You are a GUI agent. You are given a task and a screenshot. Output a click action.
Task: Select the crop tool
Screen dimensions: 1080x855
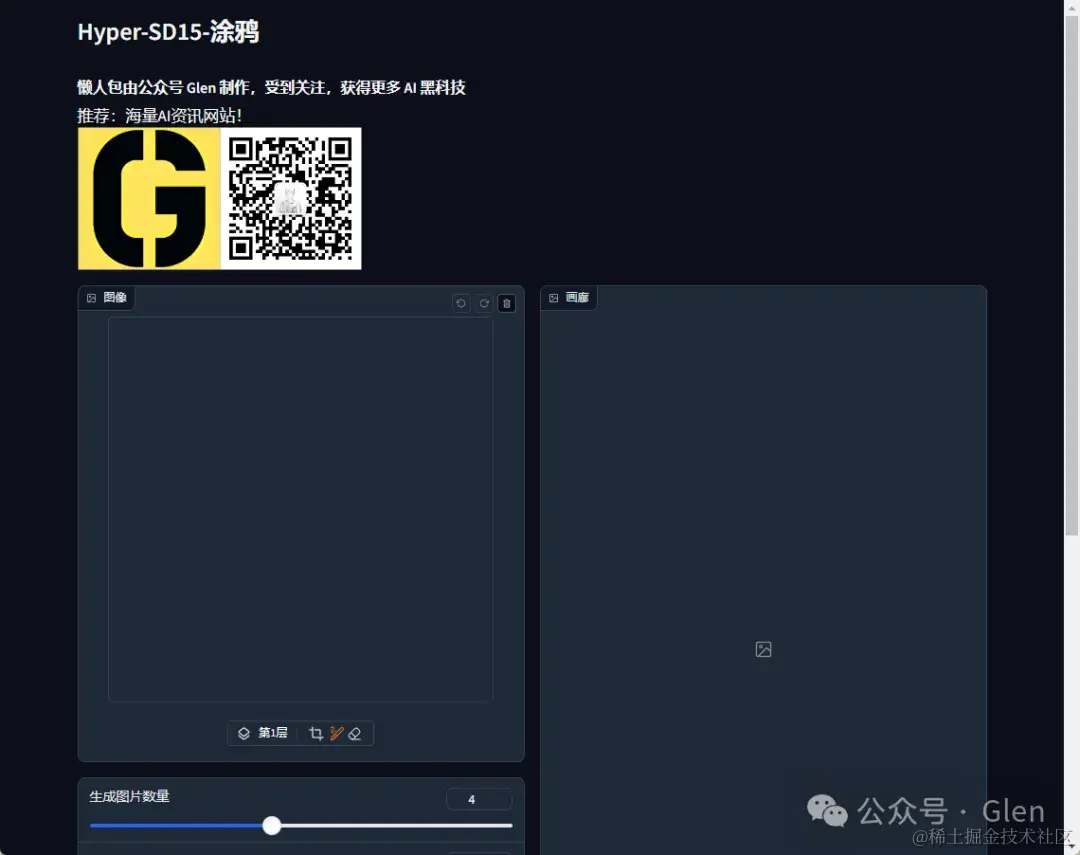click(316, 734)
